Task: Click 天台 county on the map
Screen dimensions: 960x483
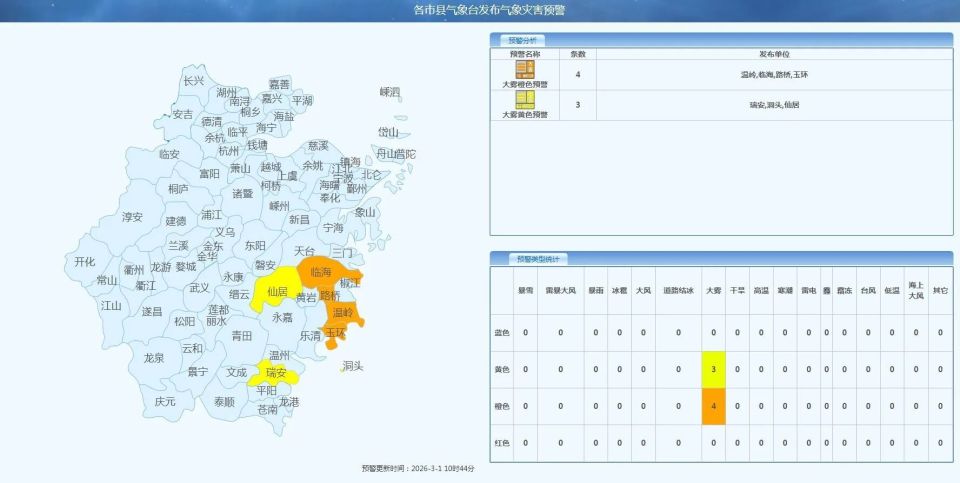Action: [304, 251]
